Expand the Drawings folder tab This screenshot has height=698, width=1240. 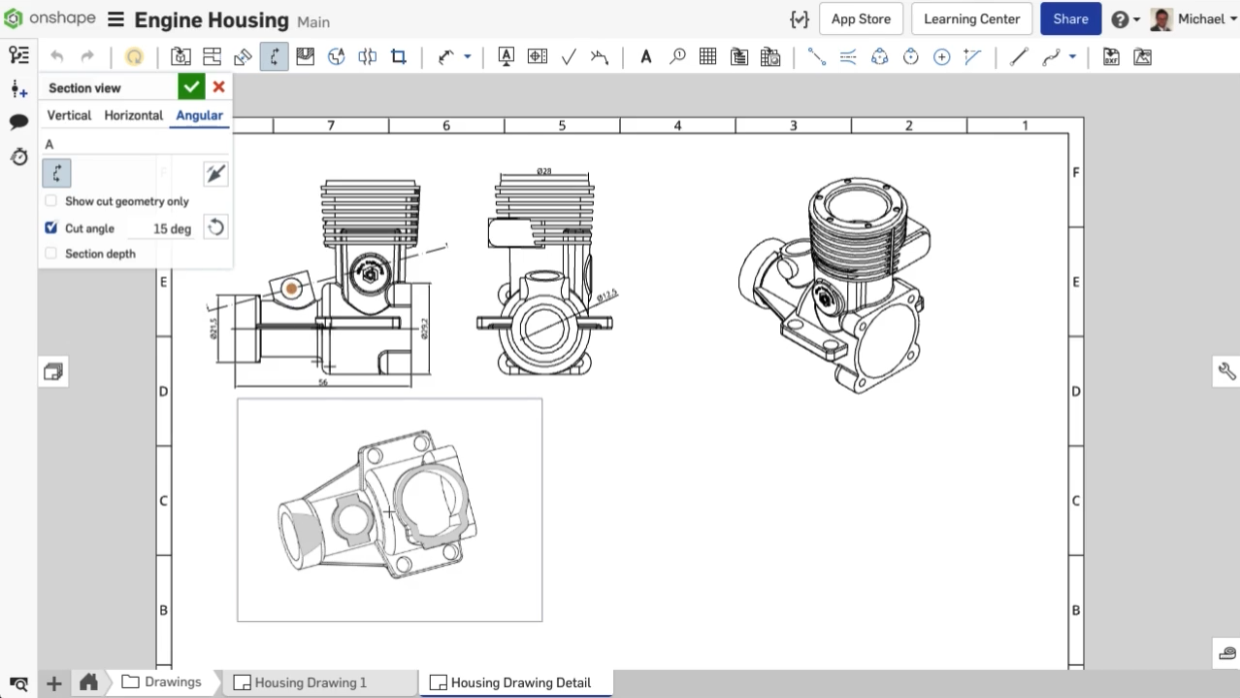[160, 682]
